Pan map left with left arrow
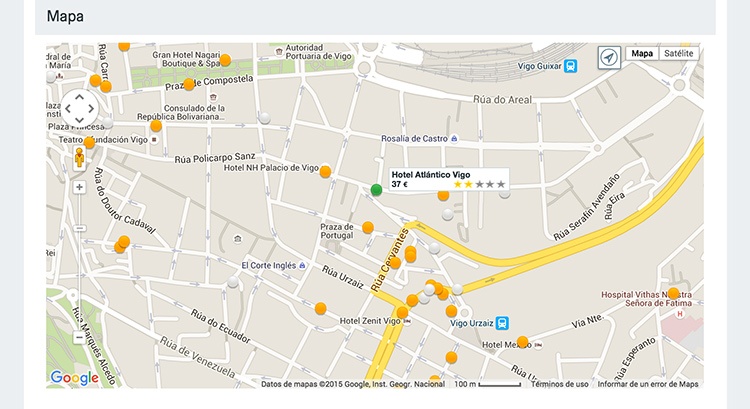The height and width of the screenshot is (409, 750). coord(66,109)
